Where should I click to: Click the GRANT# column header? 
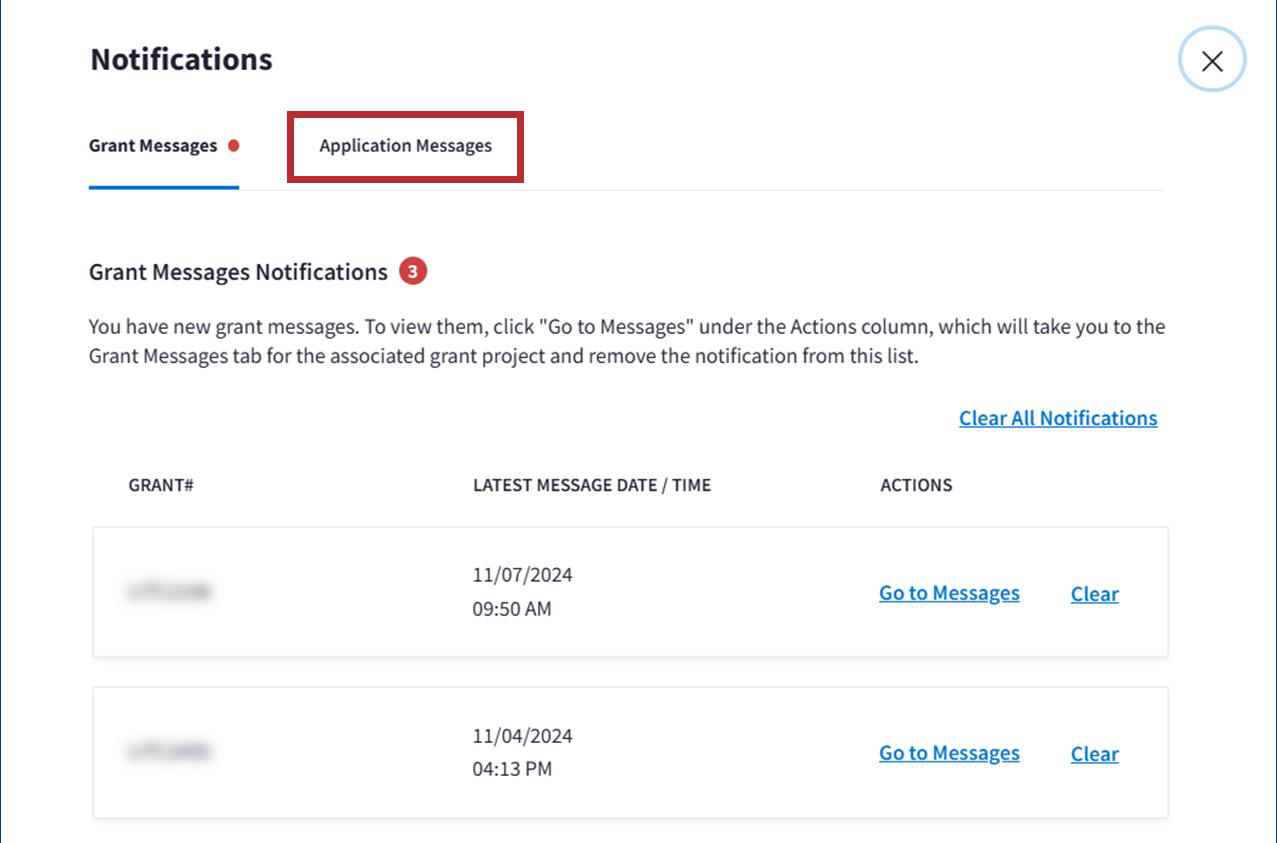[161, 485]
